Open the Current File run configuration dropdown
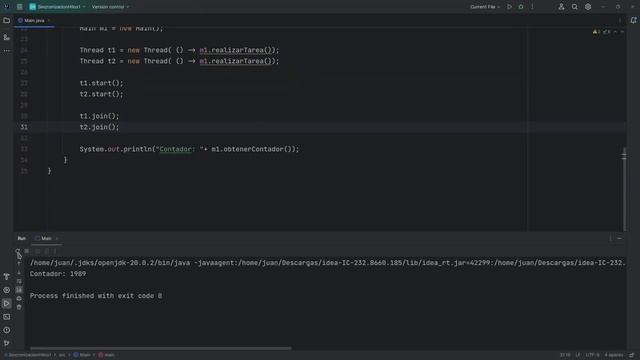 (x=485, y=7)
